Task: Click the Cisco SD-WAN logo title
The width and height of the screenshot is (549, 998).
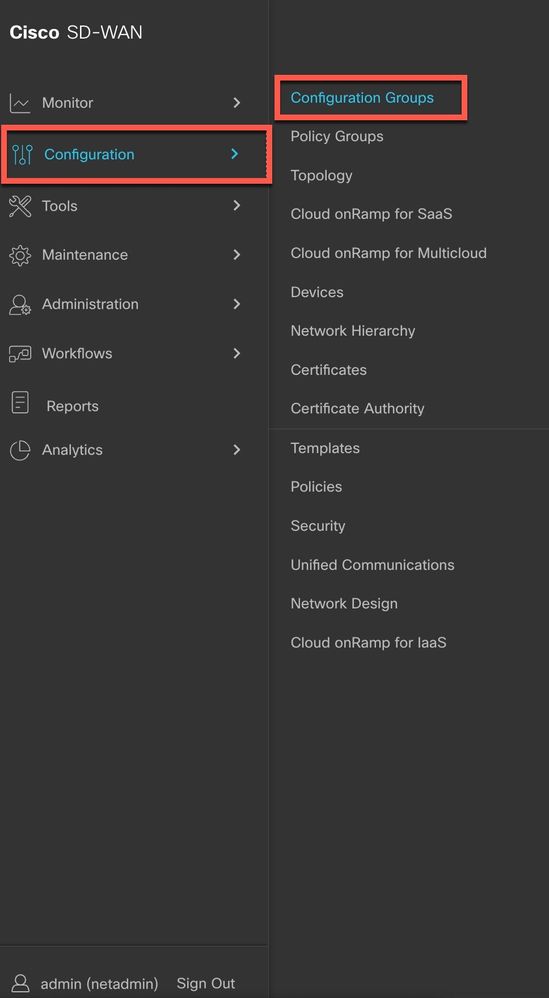Action: 76,32
